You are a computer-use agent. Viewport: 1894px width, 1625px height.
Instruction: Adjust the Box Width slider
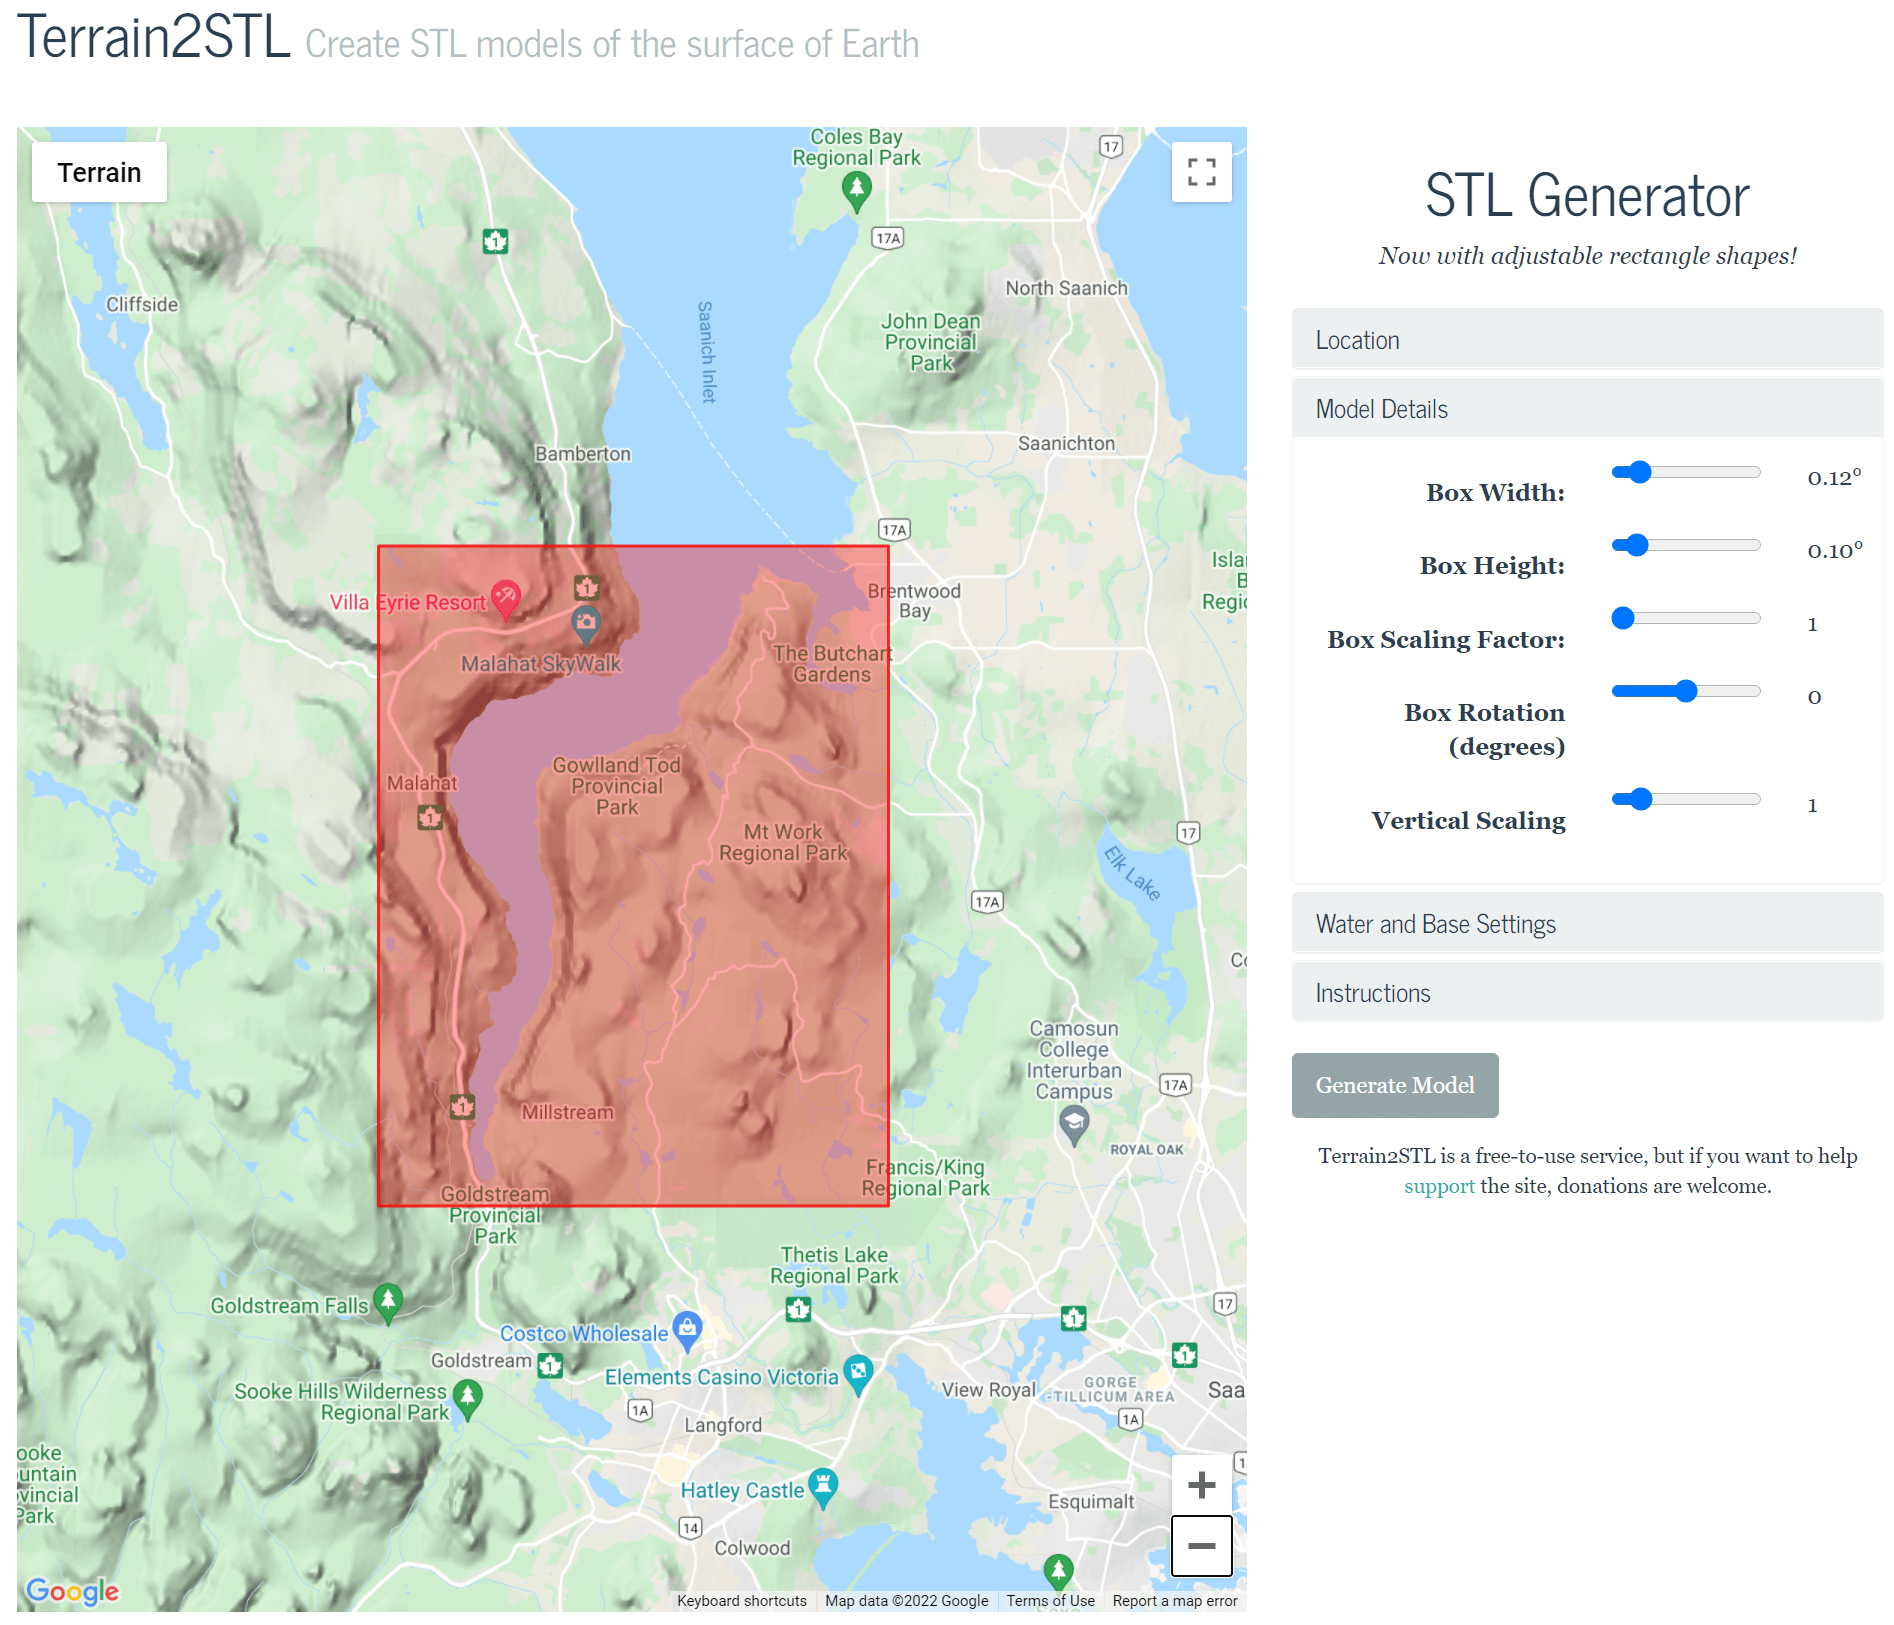(x=1639, y=471)
